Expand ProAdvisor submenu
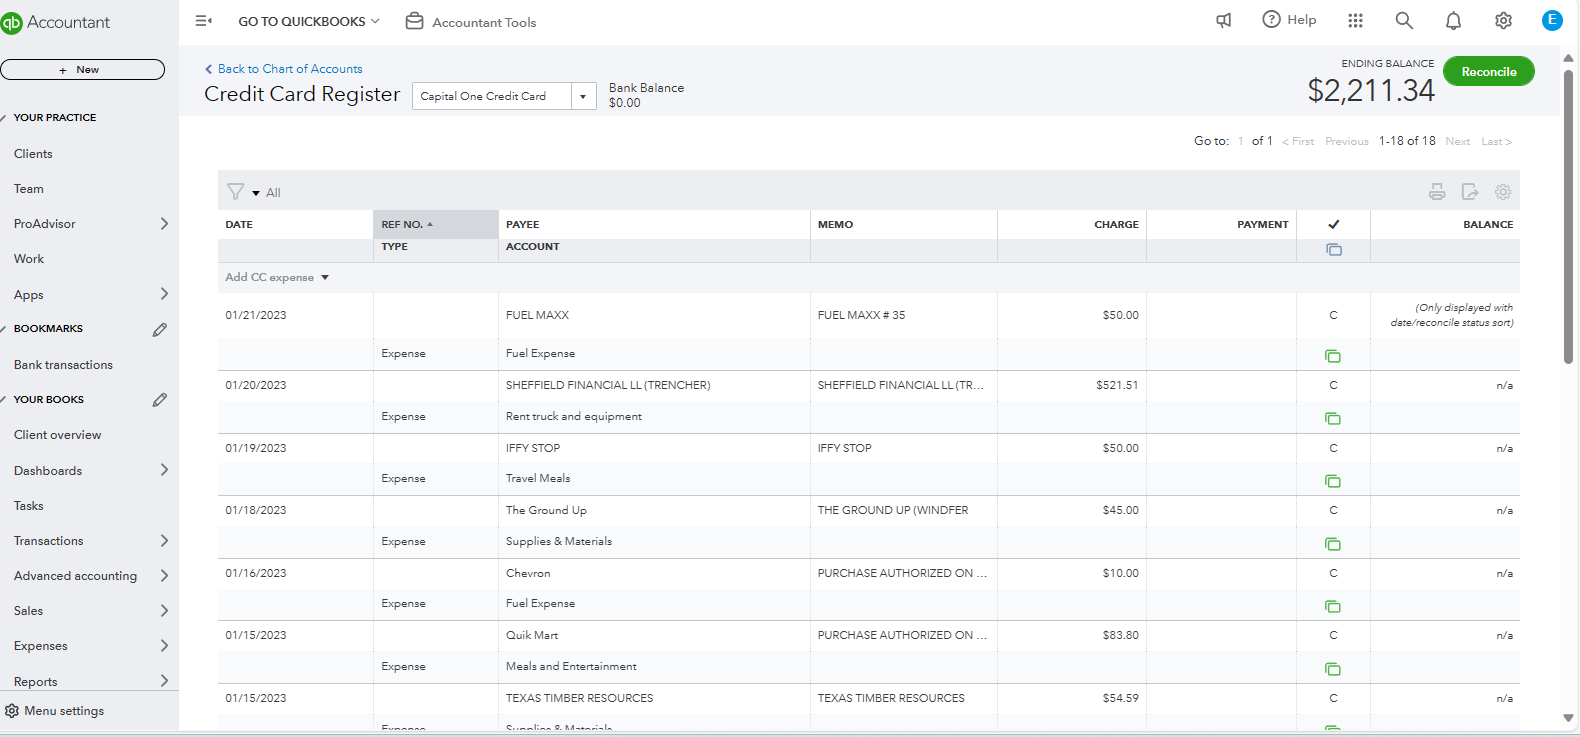Screen dimensions: 1580x737 [x=164, y=224]
